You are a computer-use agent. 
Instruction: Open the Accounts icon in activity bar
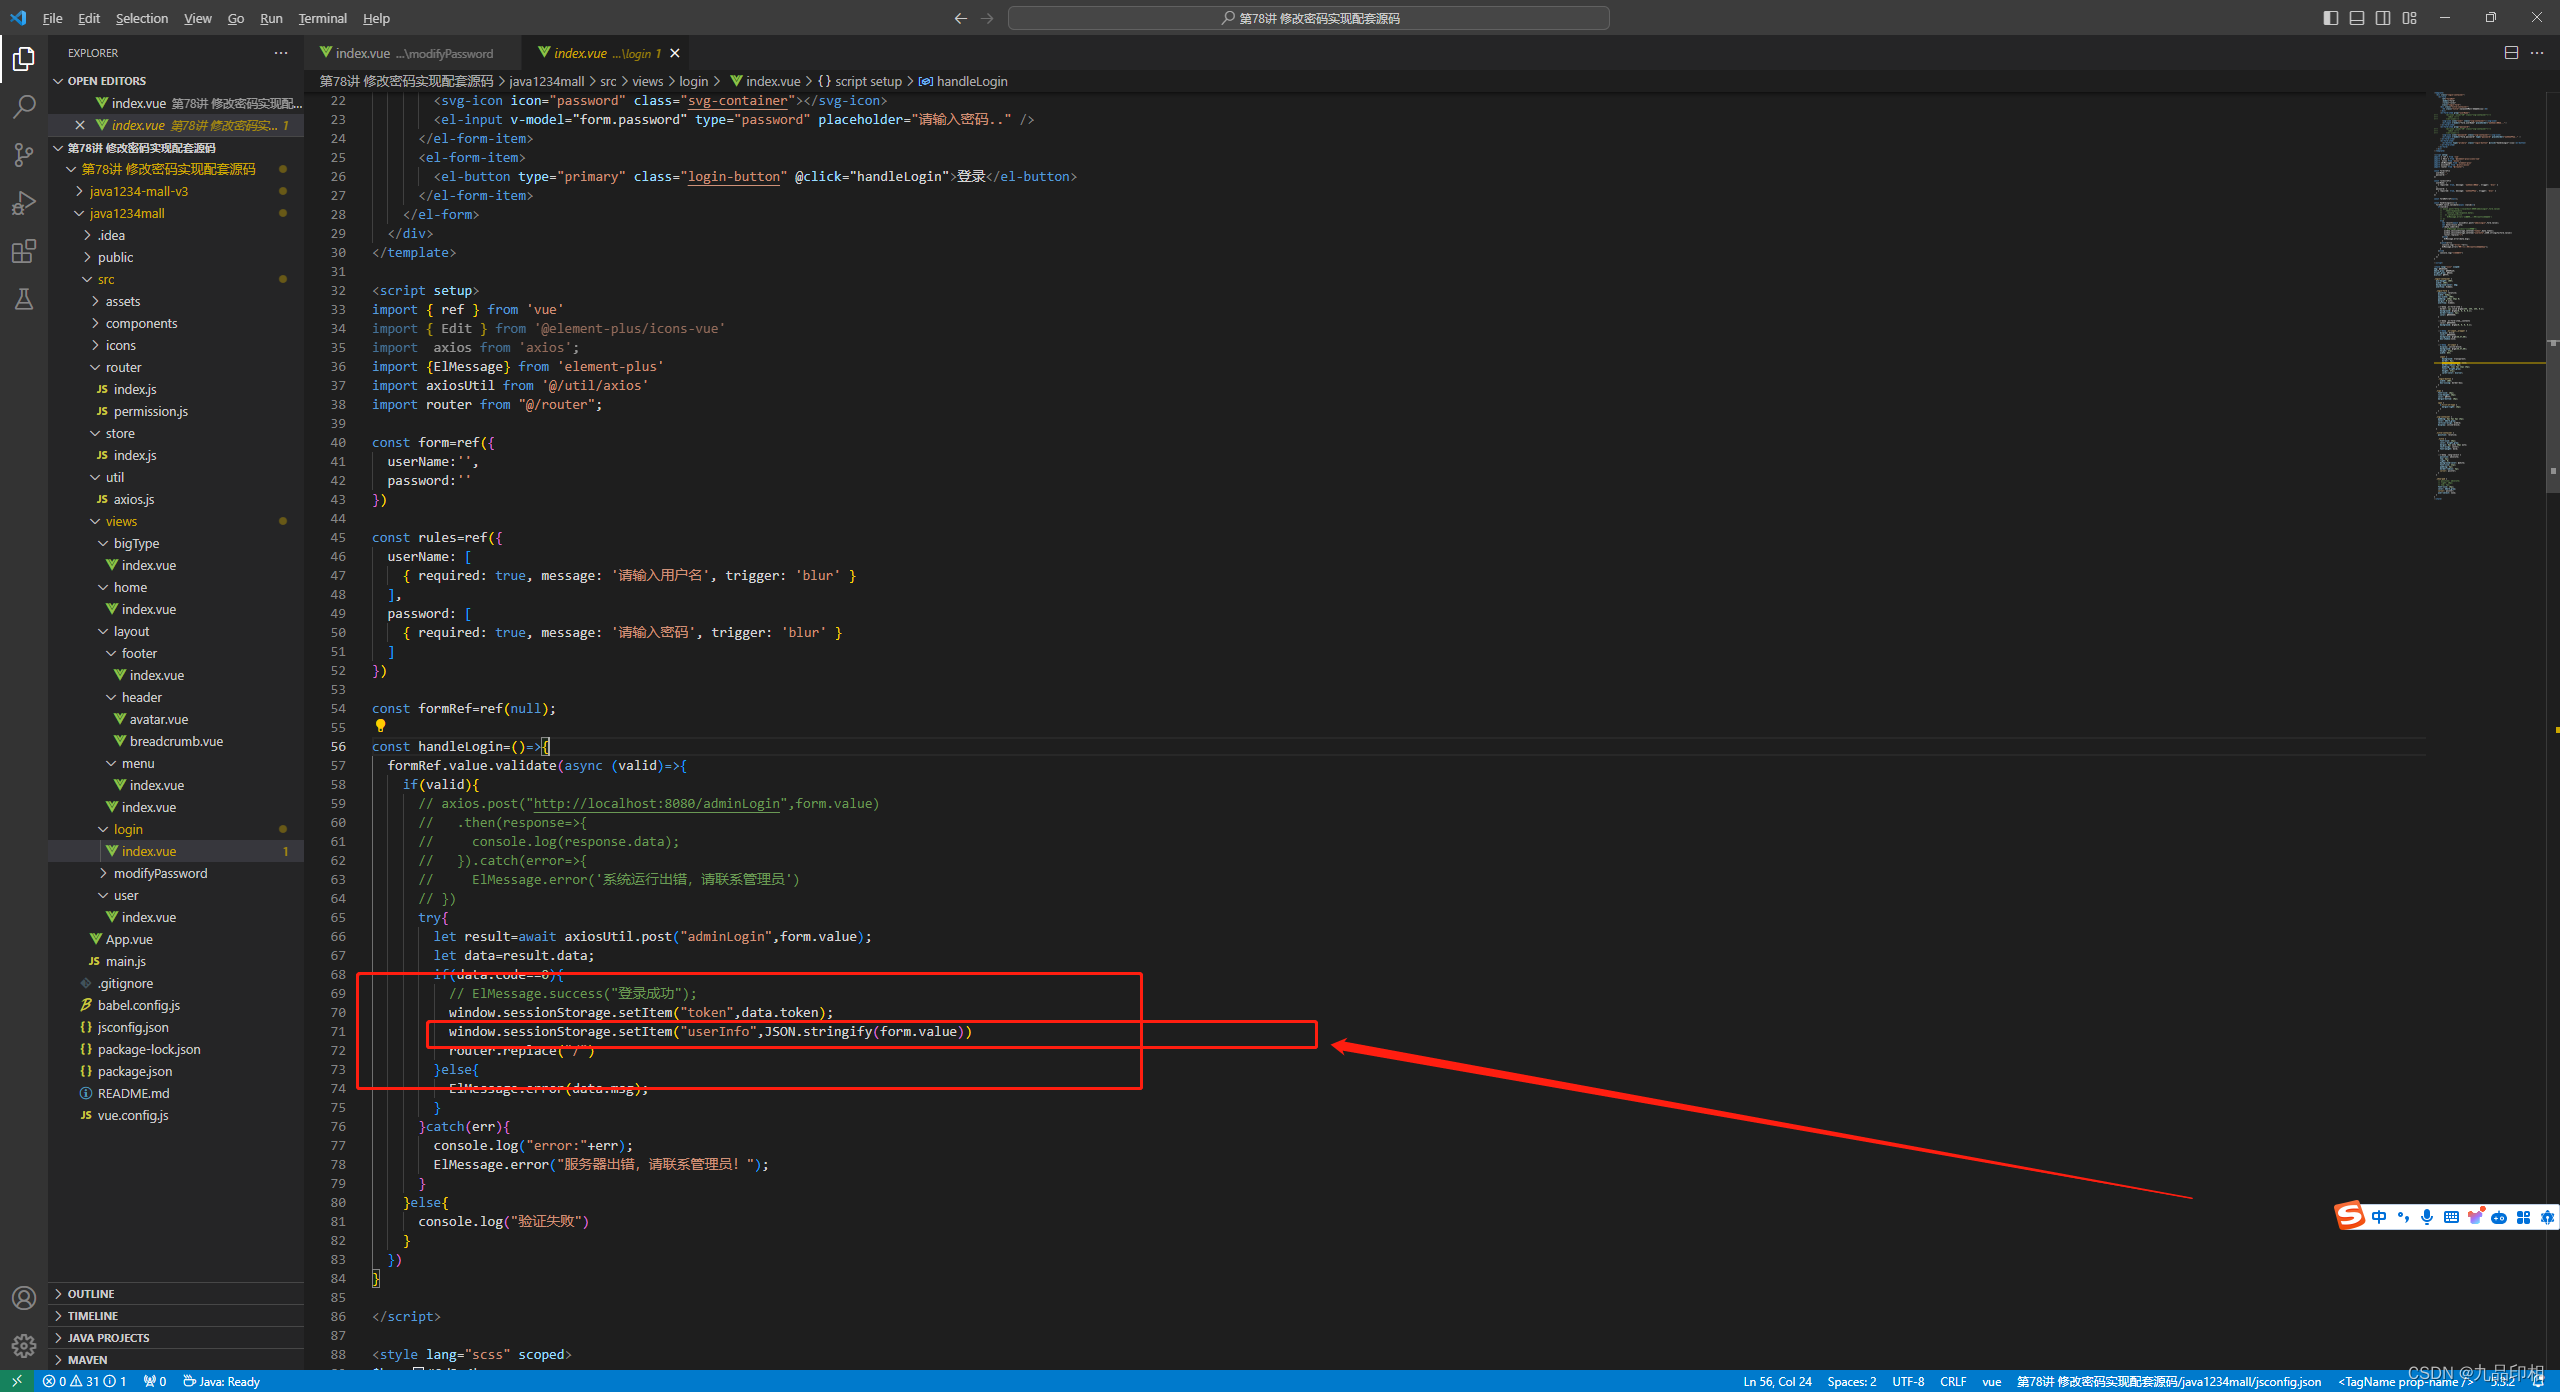(x=24, y=1298)
